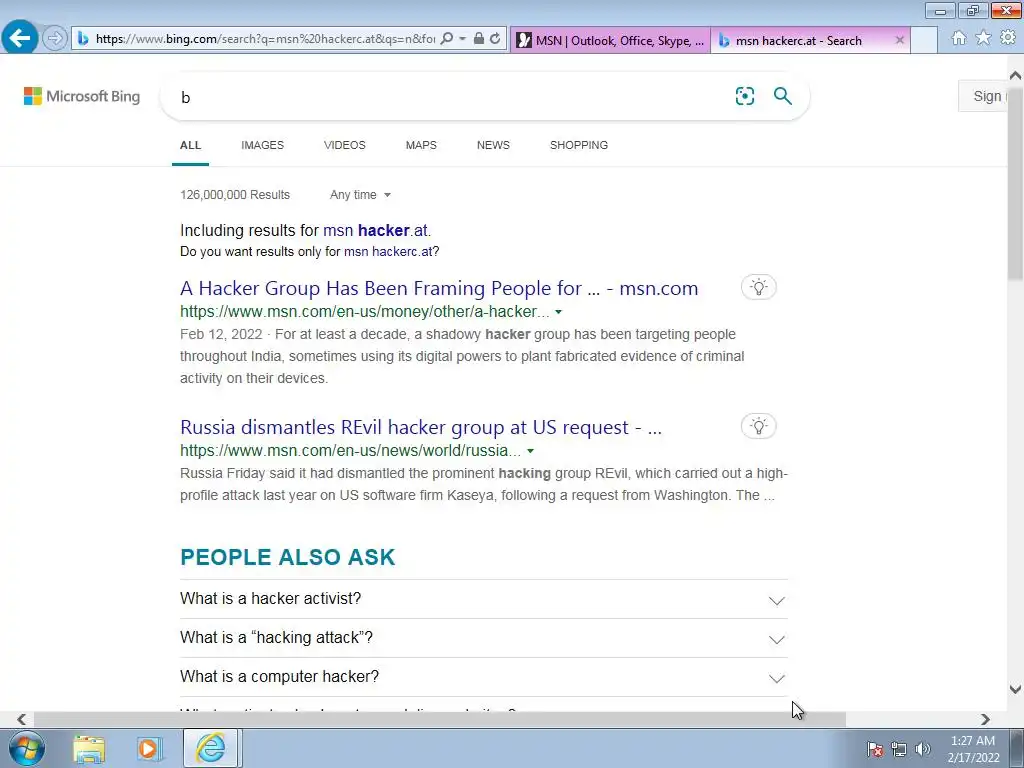1024x768 pixels.
Task: Click the network tray icon
Action: tap(899, 749)
